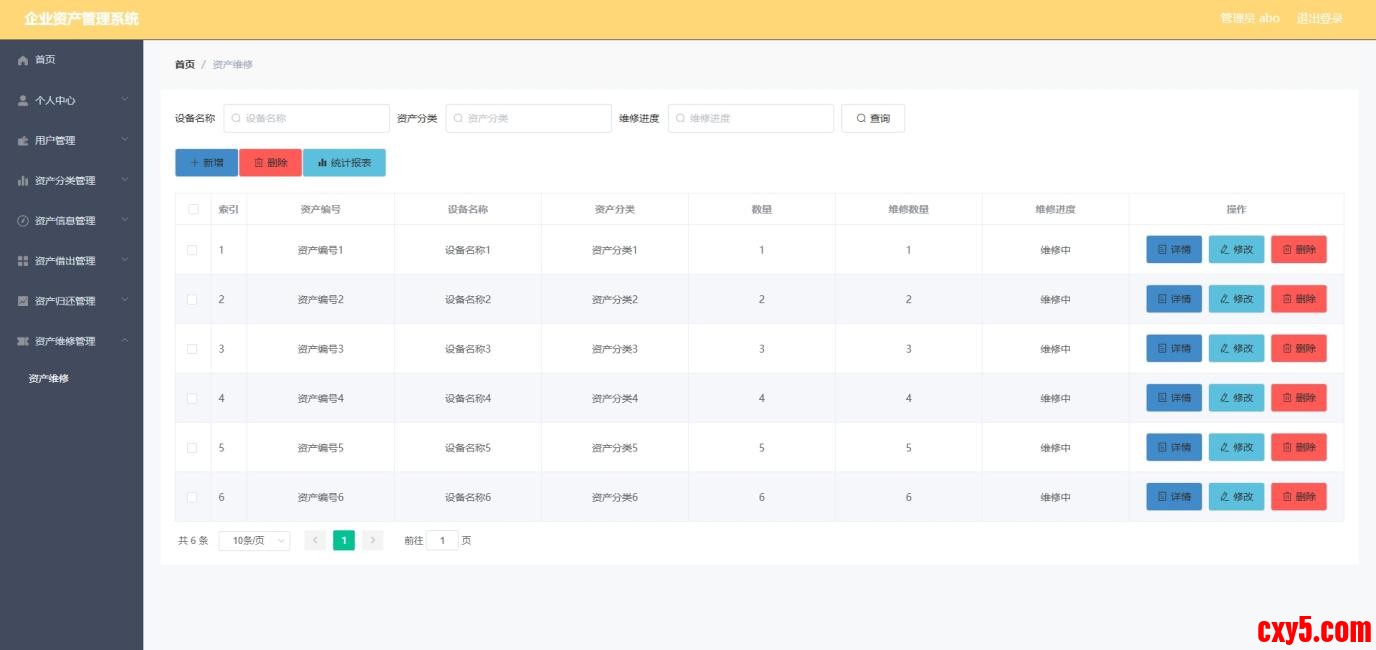Viewport: 1376px width, 650px height.
Task: Open the 10条/页 page size dropdown
Action: 254,541
